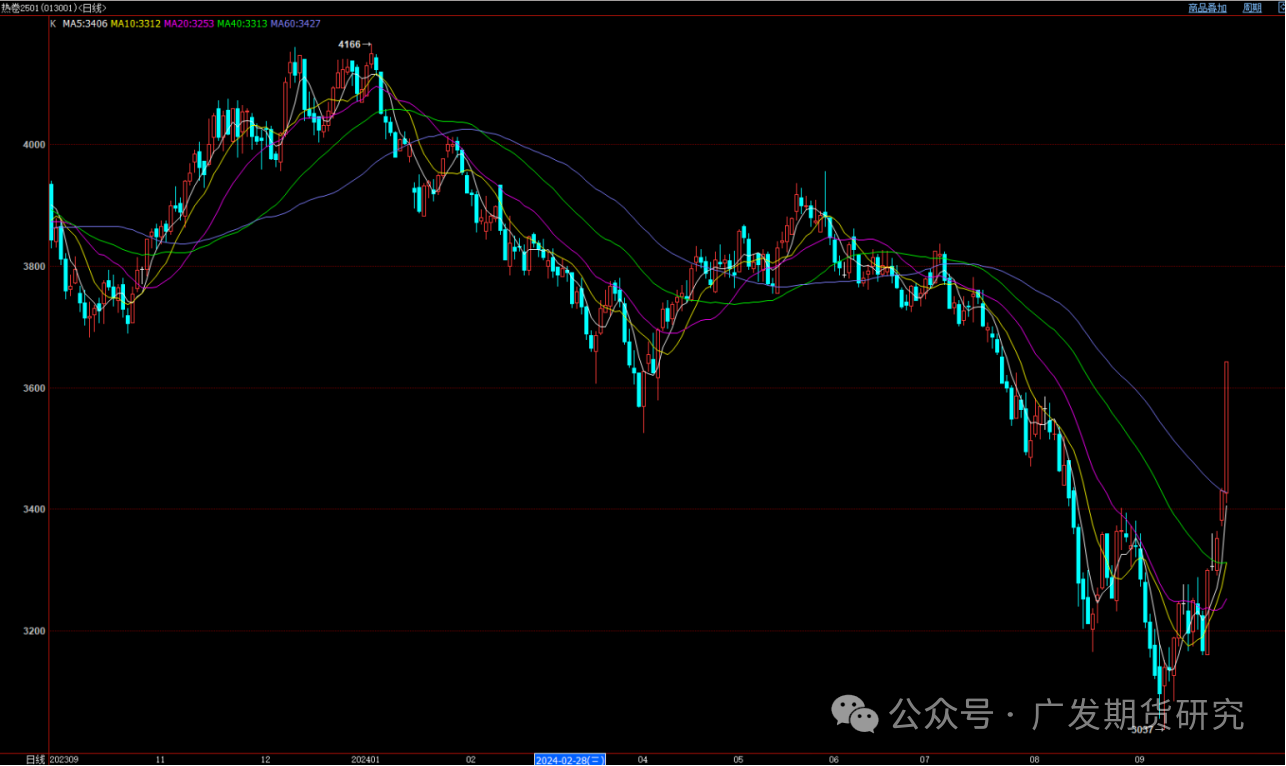
Task: Select the K indicator label
Action: (53, 22)
